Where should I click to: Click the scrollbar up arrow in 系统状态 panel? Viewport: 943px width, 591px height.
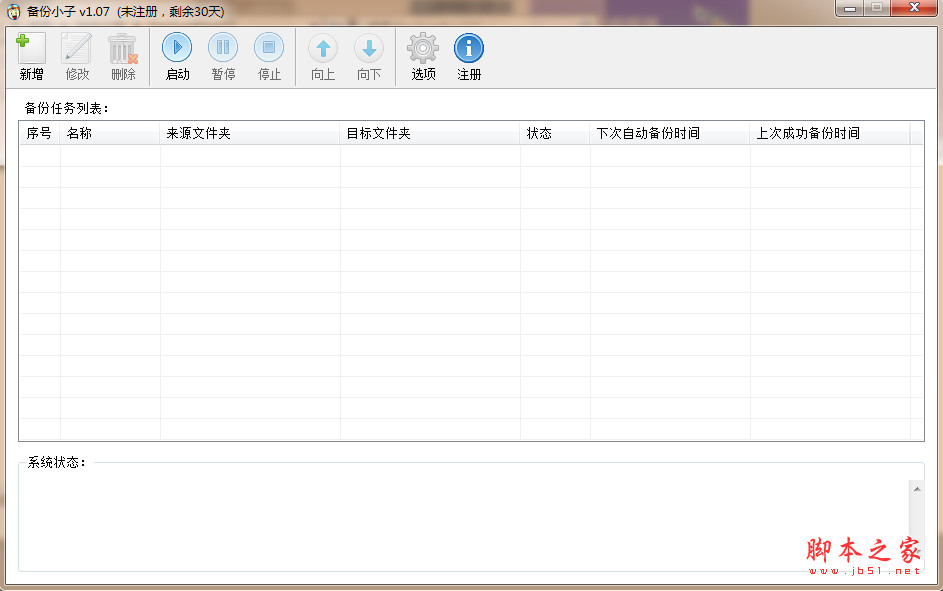click(917, 488)
